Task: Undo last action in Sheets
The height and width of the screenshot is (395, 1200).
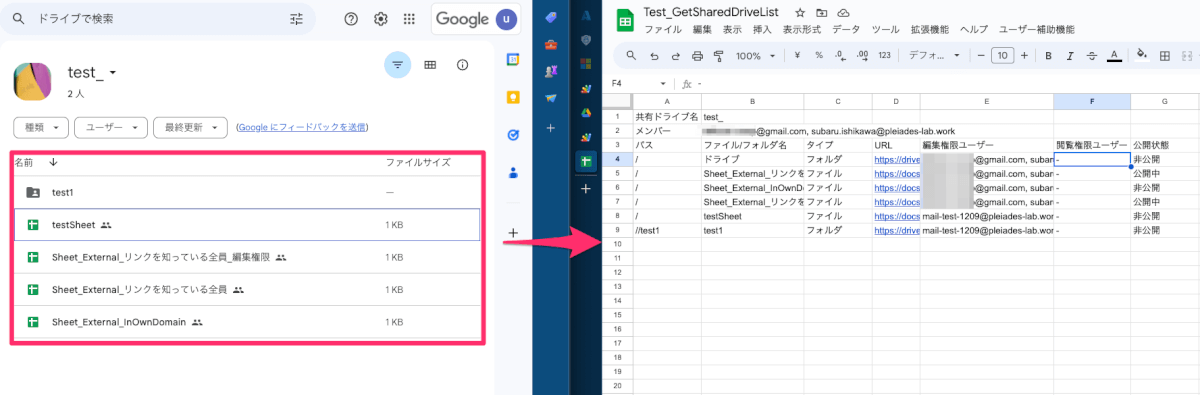Action: [654, 56]
